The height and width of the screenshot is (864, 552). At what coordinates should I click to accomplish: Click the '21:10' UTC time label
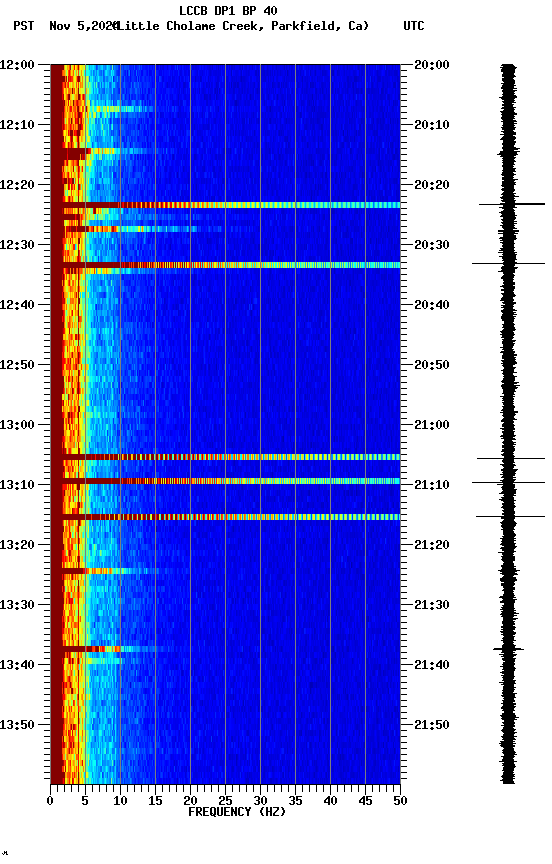(432, 485)
